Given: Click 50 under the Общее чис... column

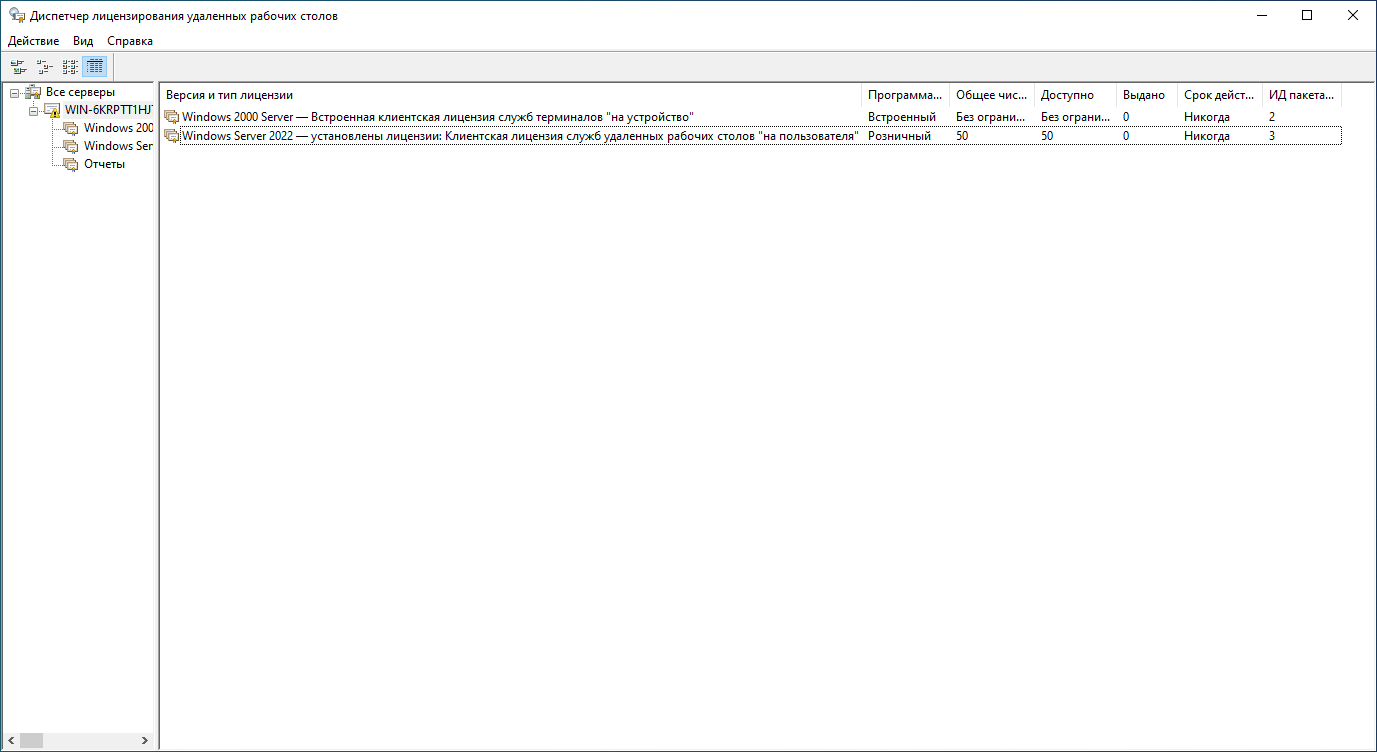Looking at the screenshot, I should (962, 135).
